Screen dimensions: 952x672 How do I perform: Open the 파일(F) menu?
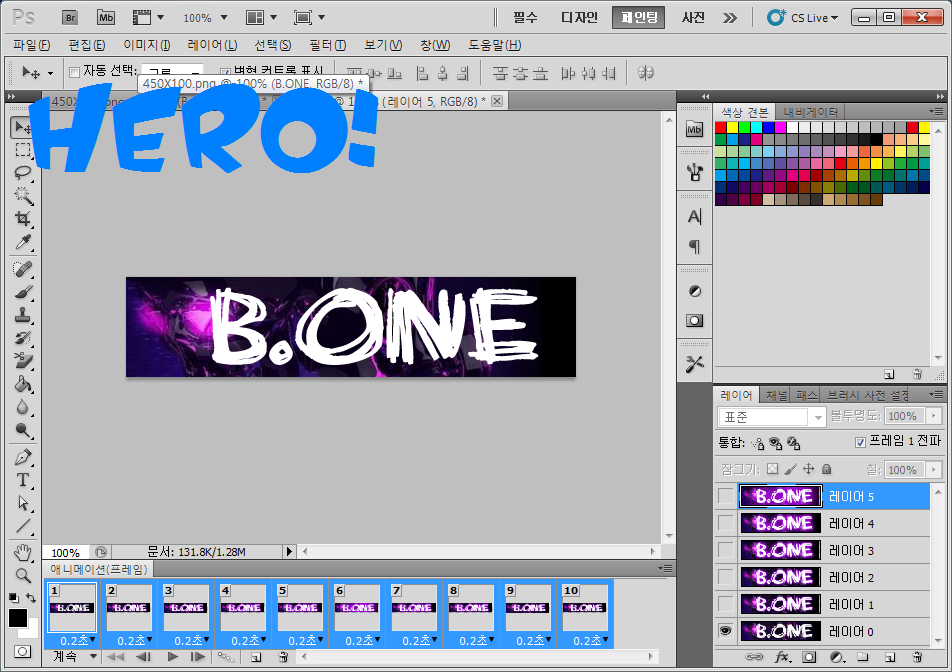tap(32, 45)
